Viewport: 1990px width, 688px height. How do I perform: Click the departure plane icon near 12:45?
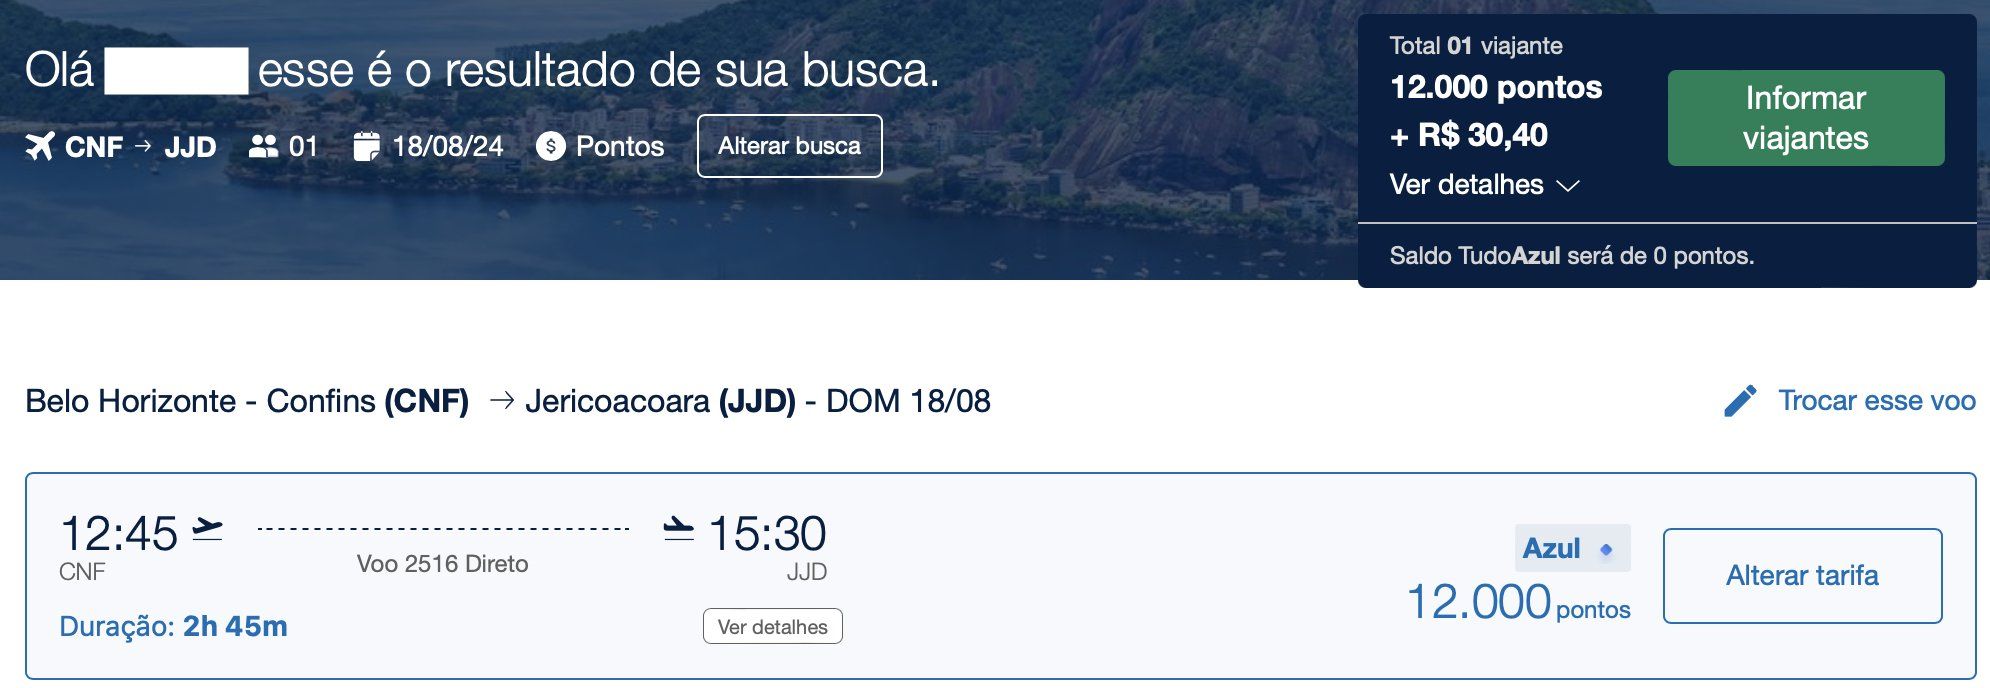[x=208, y=530]
